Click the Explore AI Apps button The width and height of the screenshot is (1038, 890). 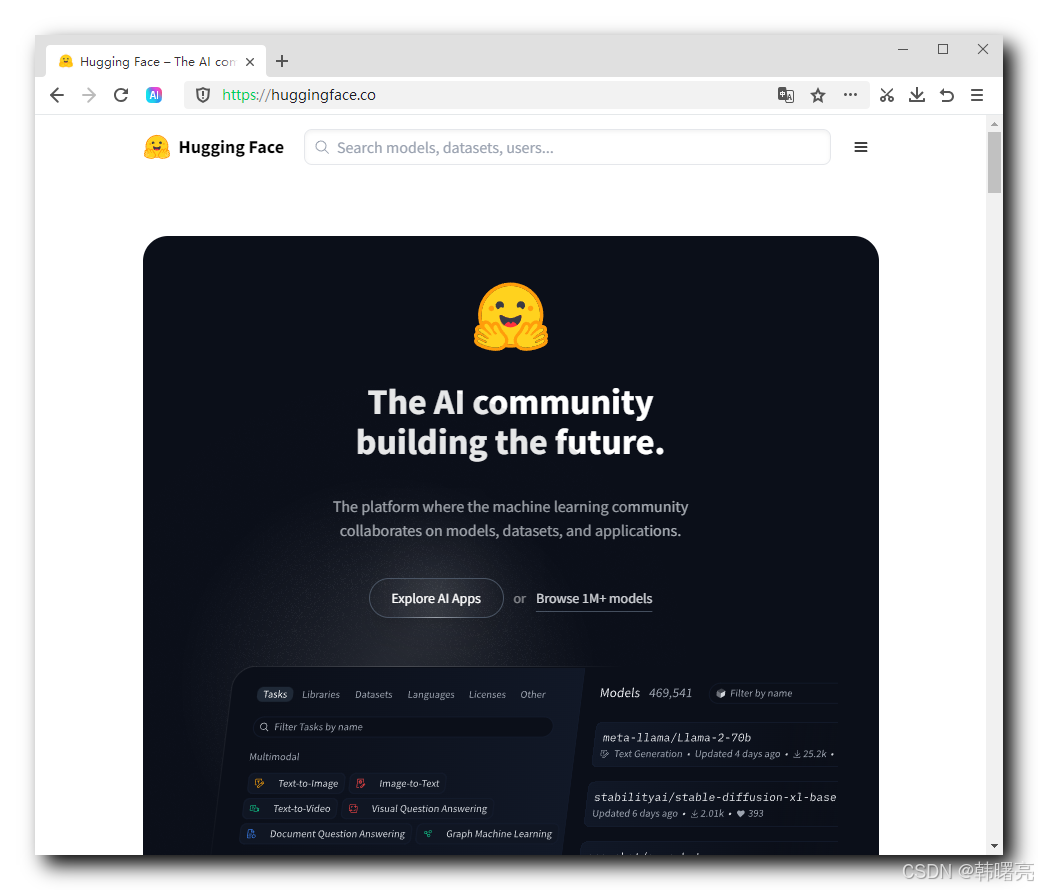pos(436,598)
